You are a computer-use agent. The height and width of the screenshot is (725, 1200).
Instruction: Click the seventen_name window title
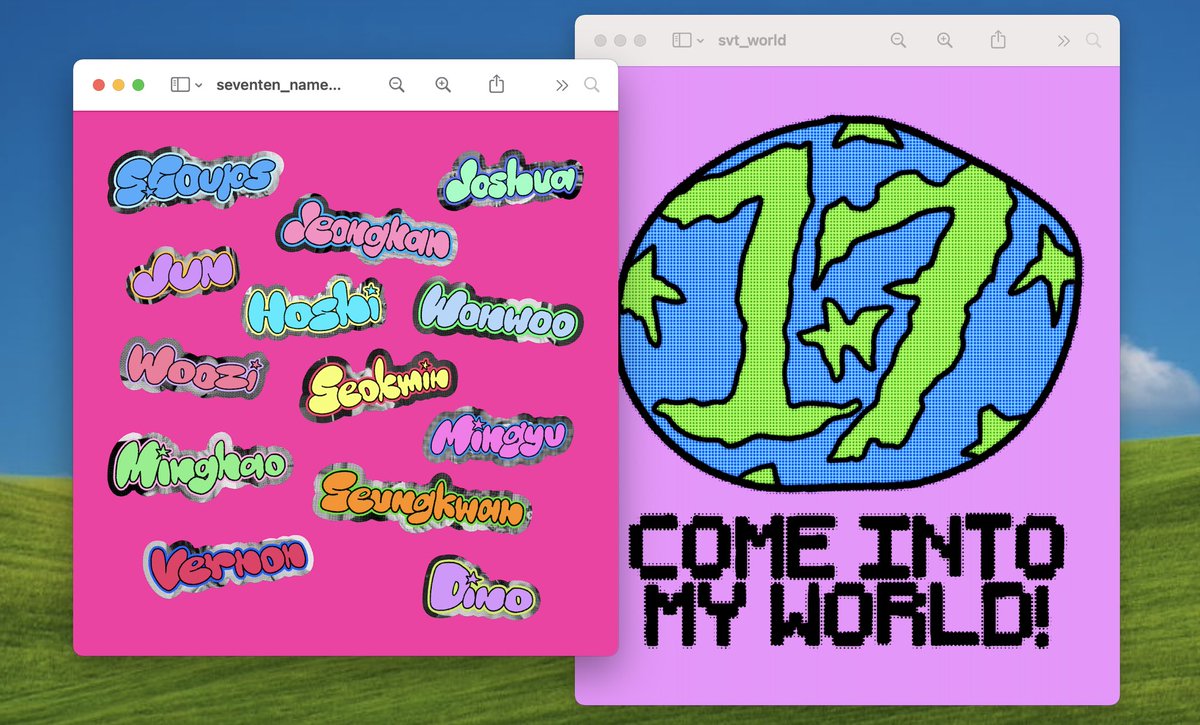(x=278, y=85)
